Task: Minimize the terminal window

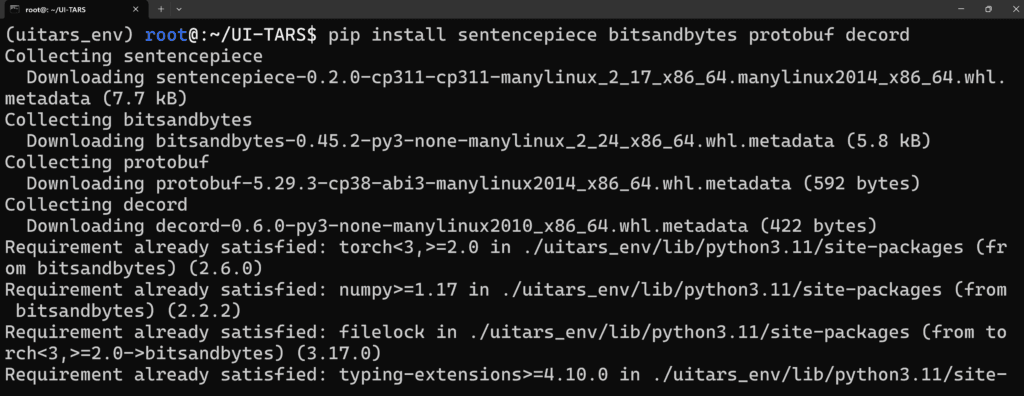Action: pyautogui.click(x=960, y=9)
